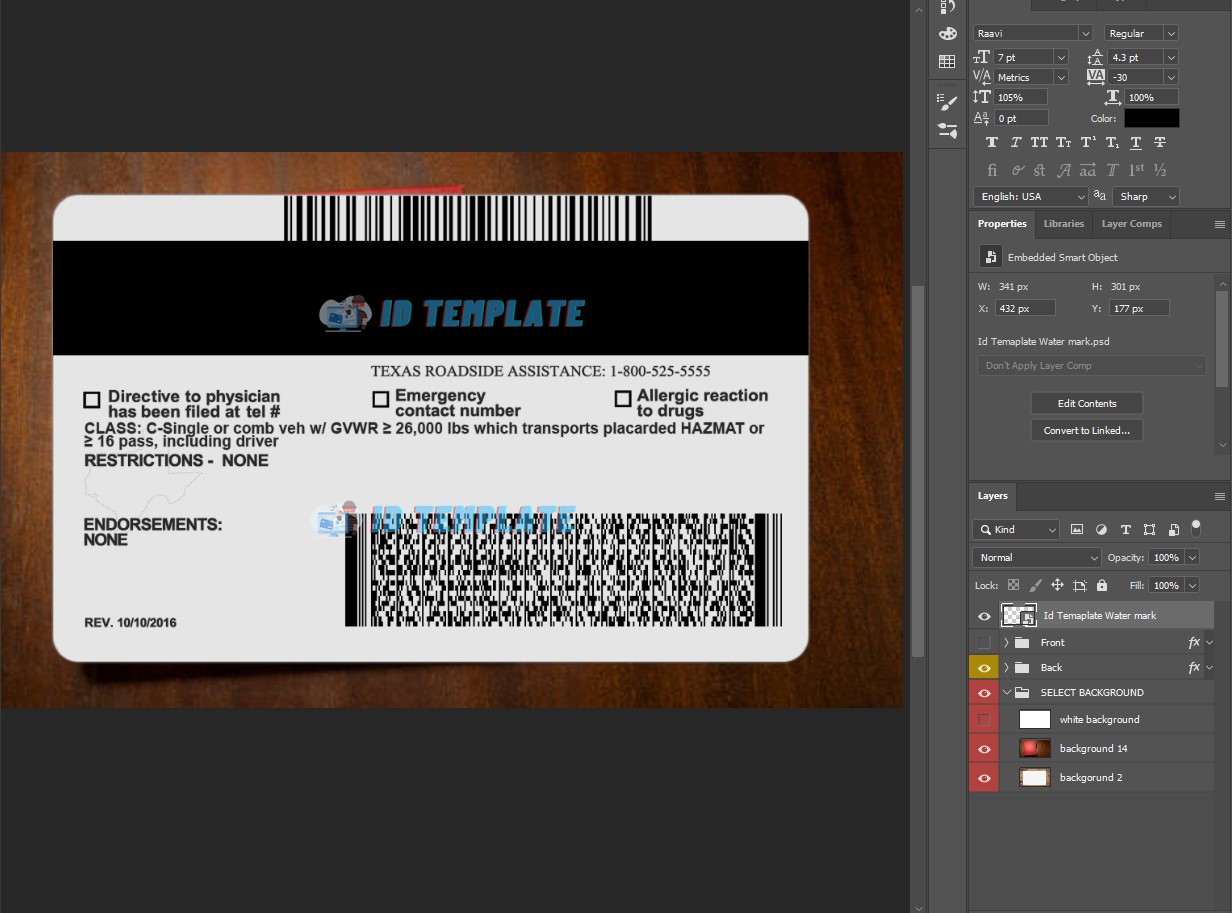This screenshot has height=913, width=1232.
Task: Open the 7 pt font size dropdown
Action: click(x=1061, y=58)
